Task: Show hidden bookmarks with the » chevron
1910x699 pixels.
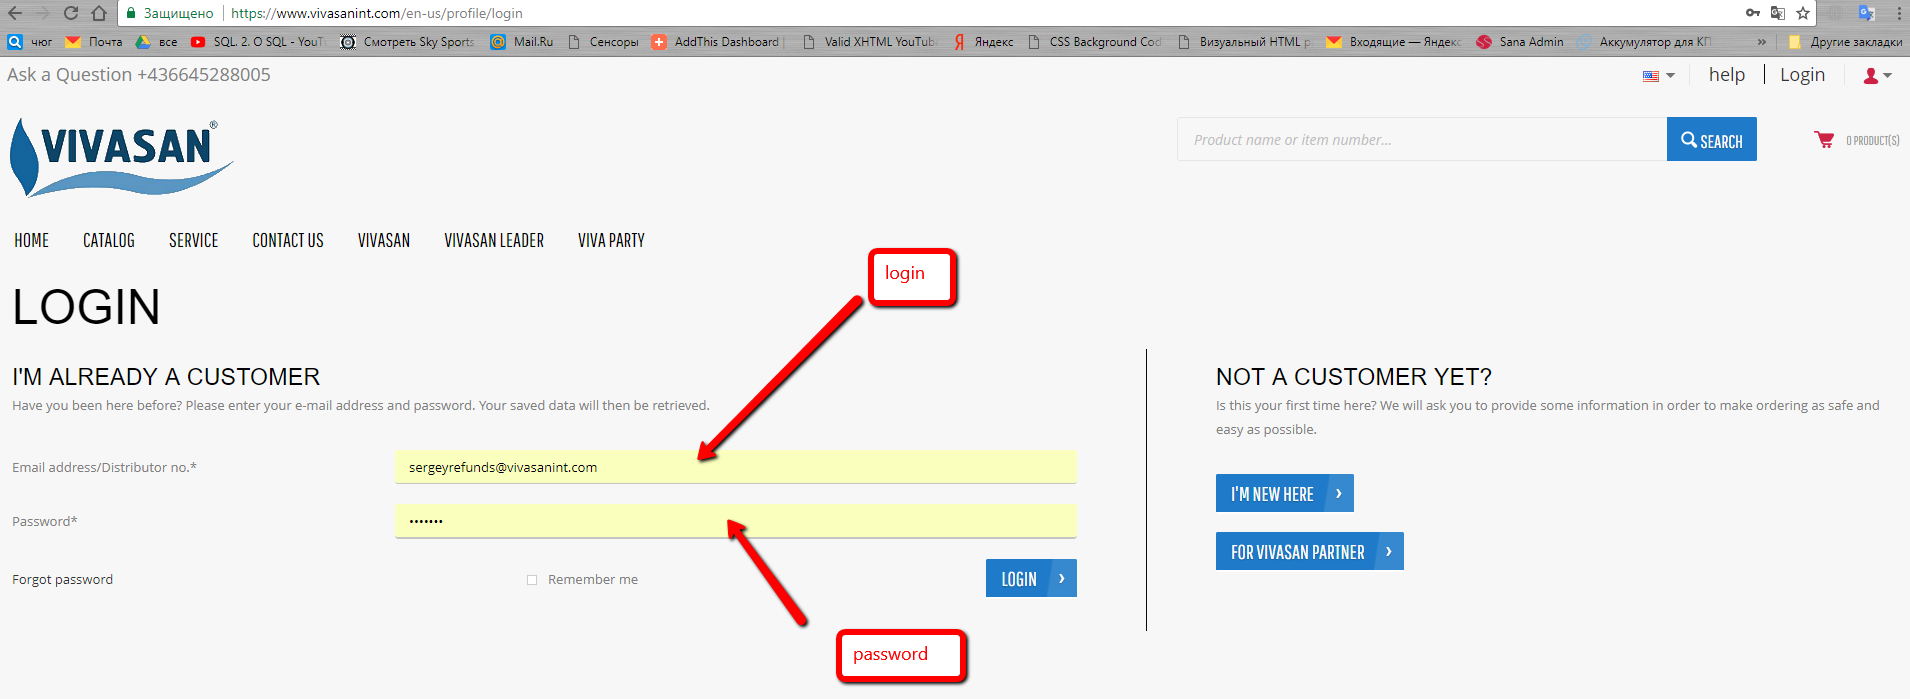Action: tap(1761, 42)
